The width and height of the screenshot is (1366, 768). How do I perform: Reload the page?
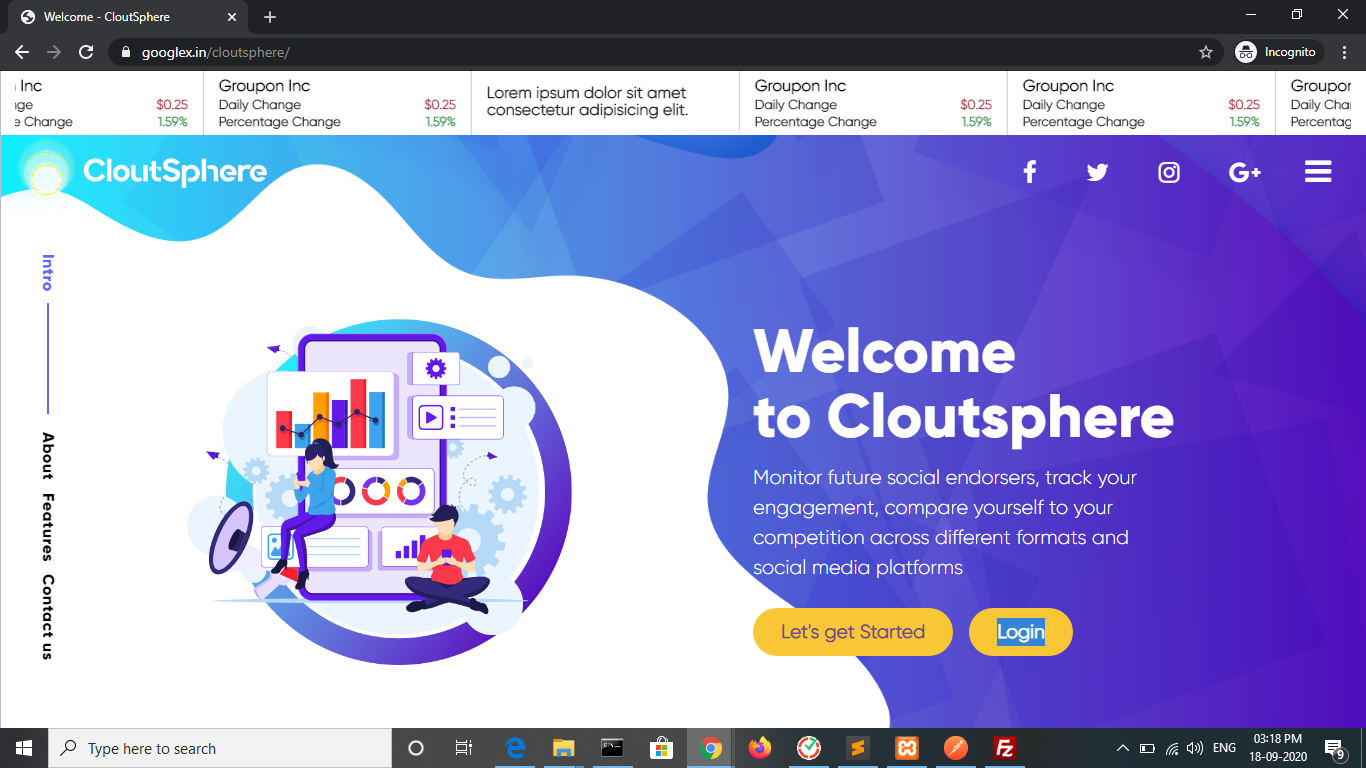click(86, 52)
